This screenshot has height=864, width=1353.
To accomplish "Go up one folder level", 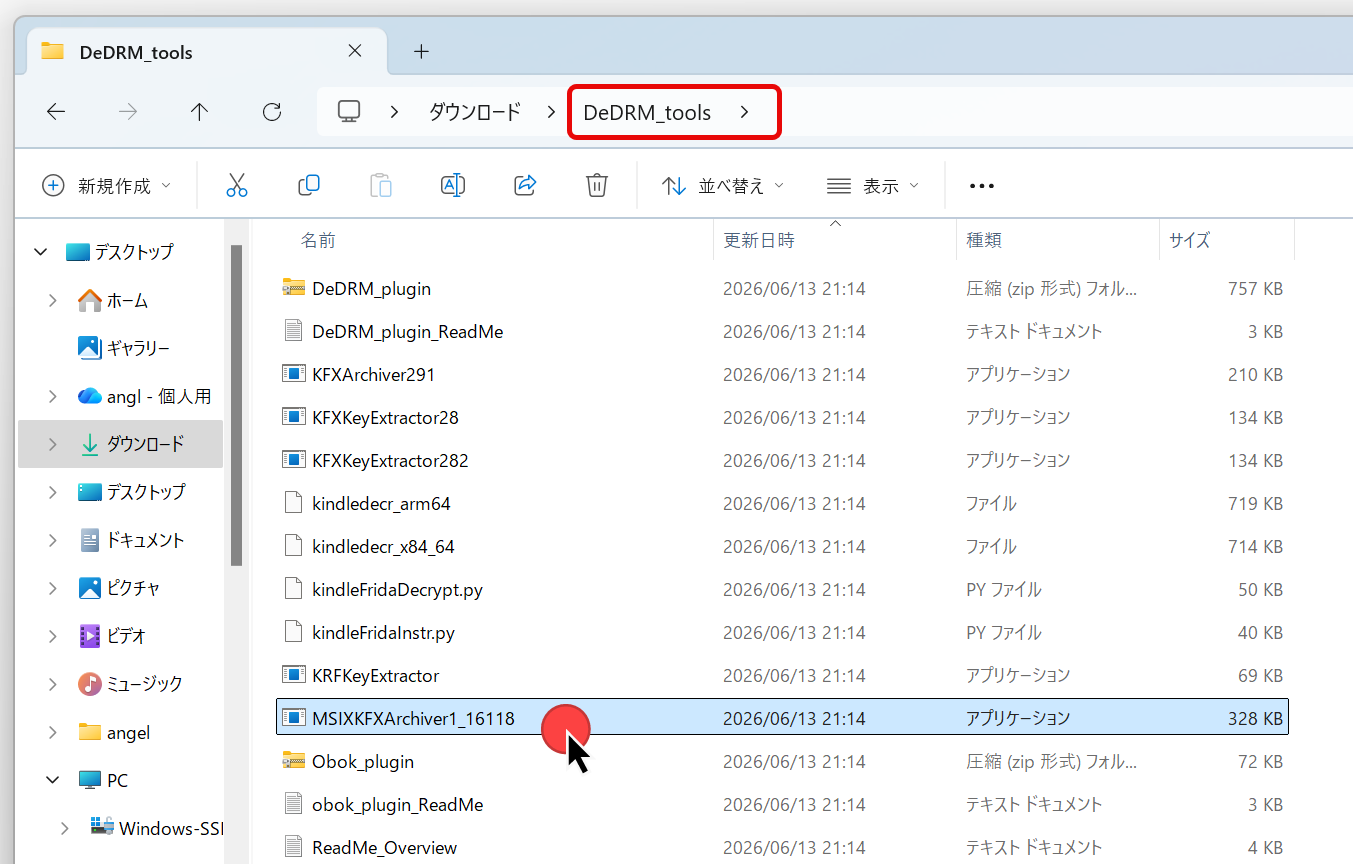I will click(x=200, y=112).
